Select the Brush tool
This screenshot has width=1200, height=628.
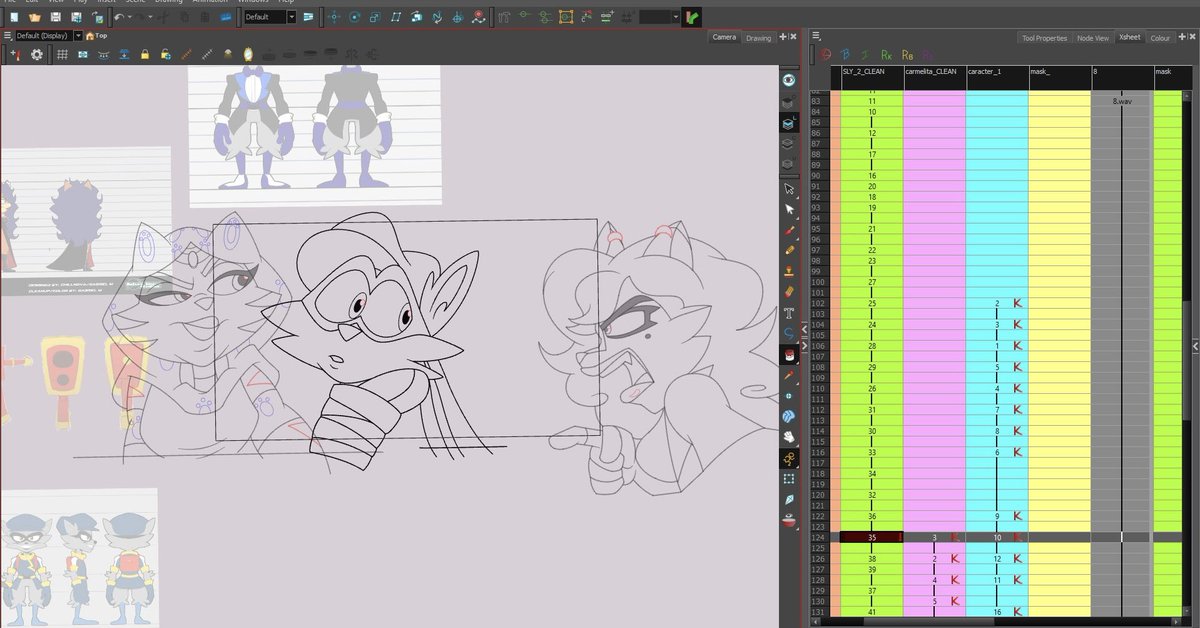pyautogui.click(x=789, y=229)
